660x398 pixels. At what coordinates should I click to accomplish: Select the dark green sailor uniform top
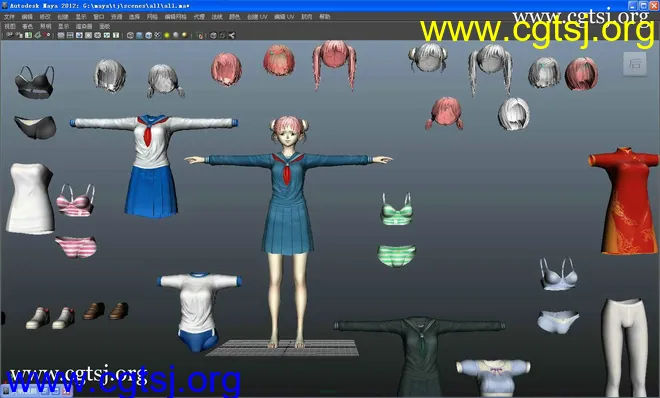point(420,356)
